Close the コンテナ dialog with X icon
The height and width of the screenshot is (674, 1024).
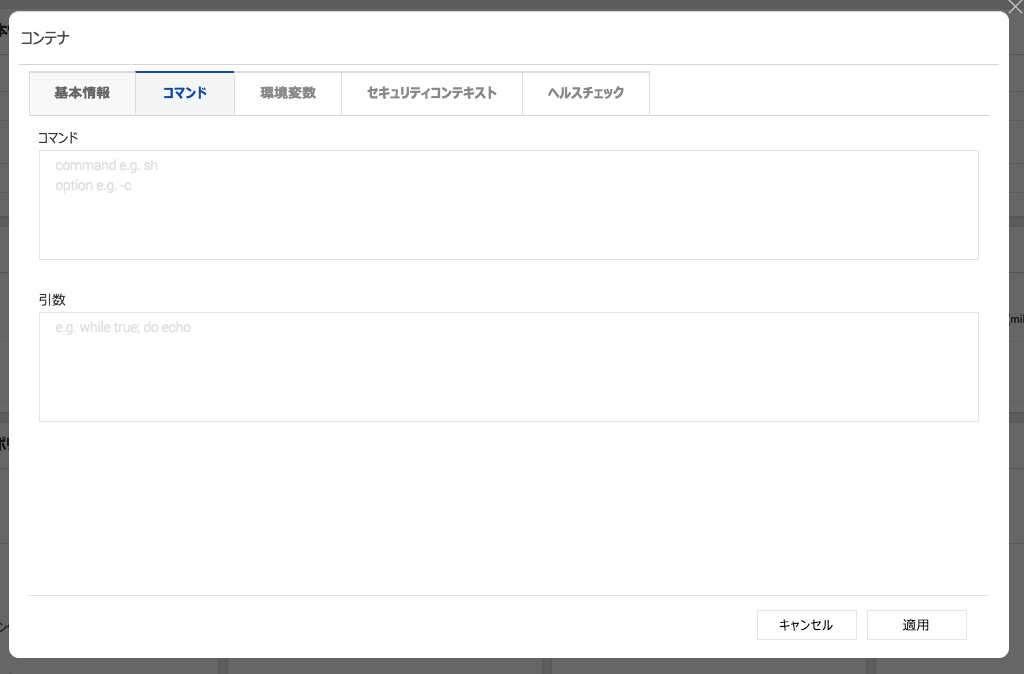pos(1015,6)
